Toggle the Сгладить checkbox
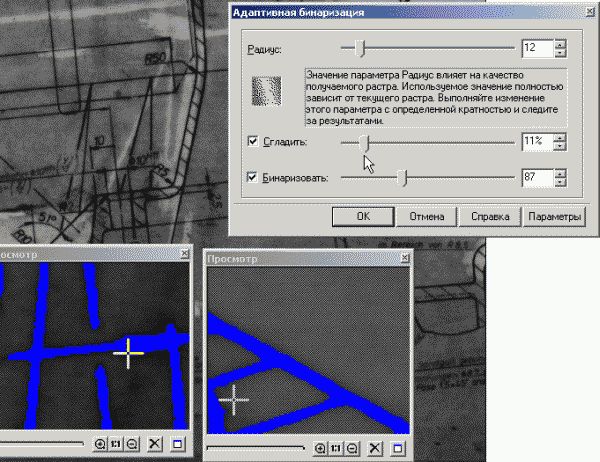This screenshot has width=600, height=462. point(253,141)
